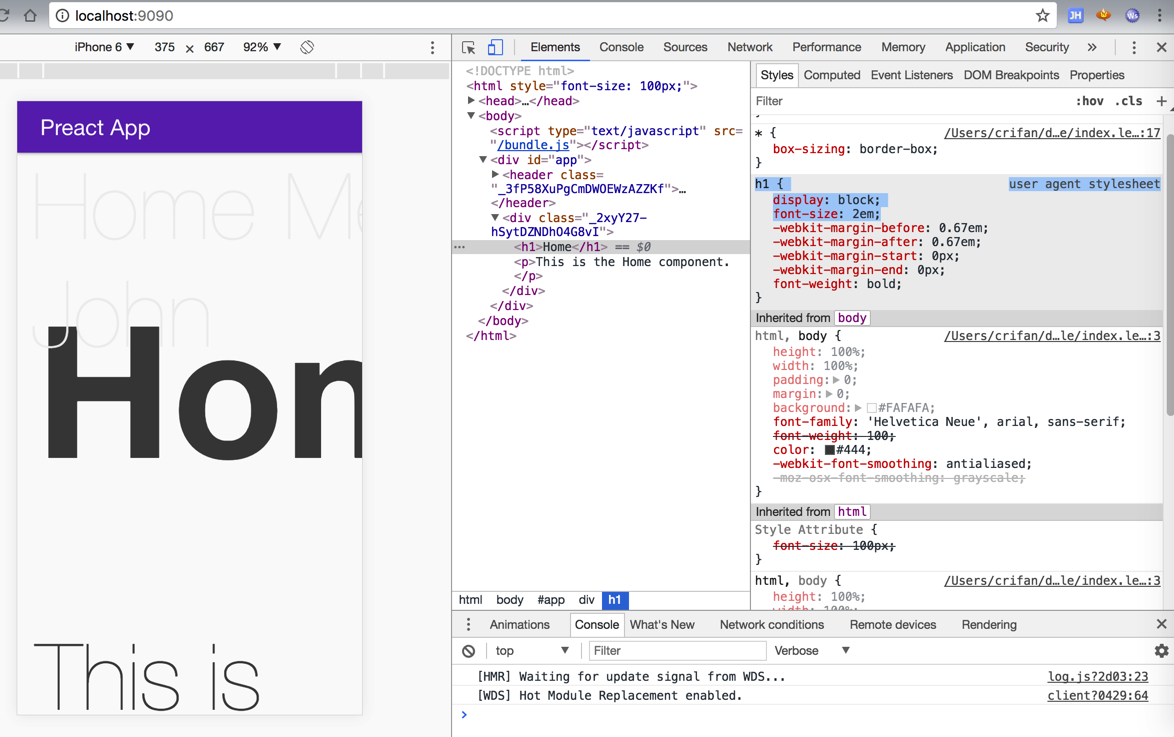Click the #444 color swatch

pos(830,450)
